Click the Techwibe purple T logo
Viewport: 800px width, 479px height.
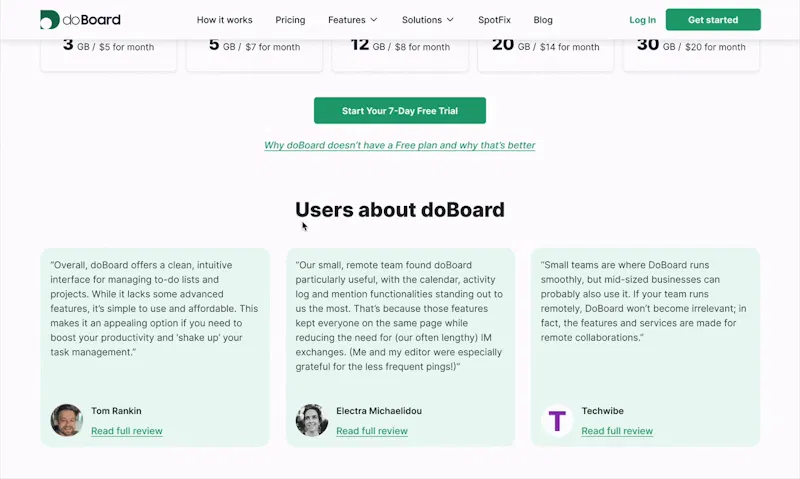557,420
